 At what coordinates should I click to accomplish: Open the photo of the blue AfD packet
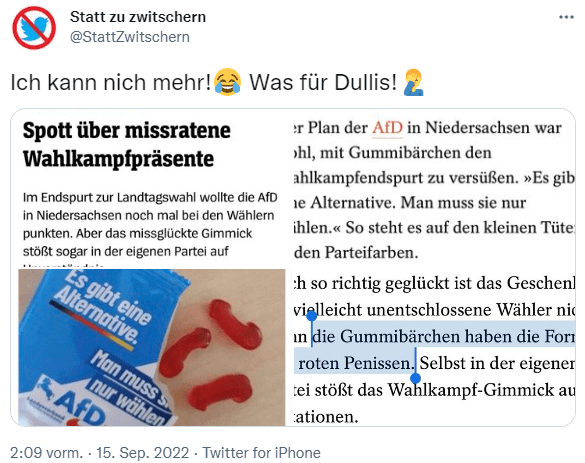151,347
